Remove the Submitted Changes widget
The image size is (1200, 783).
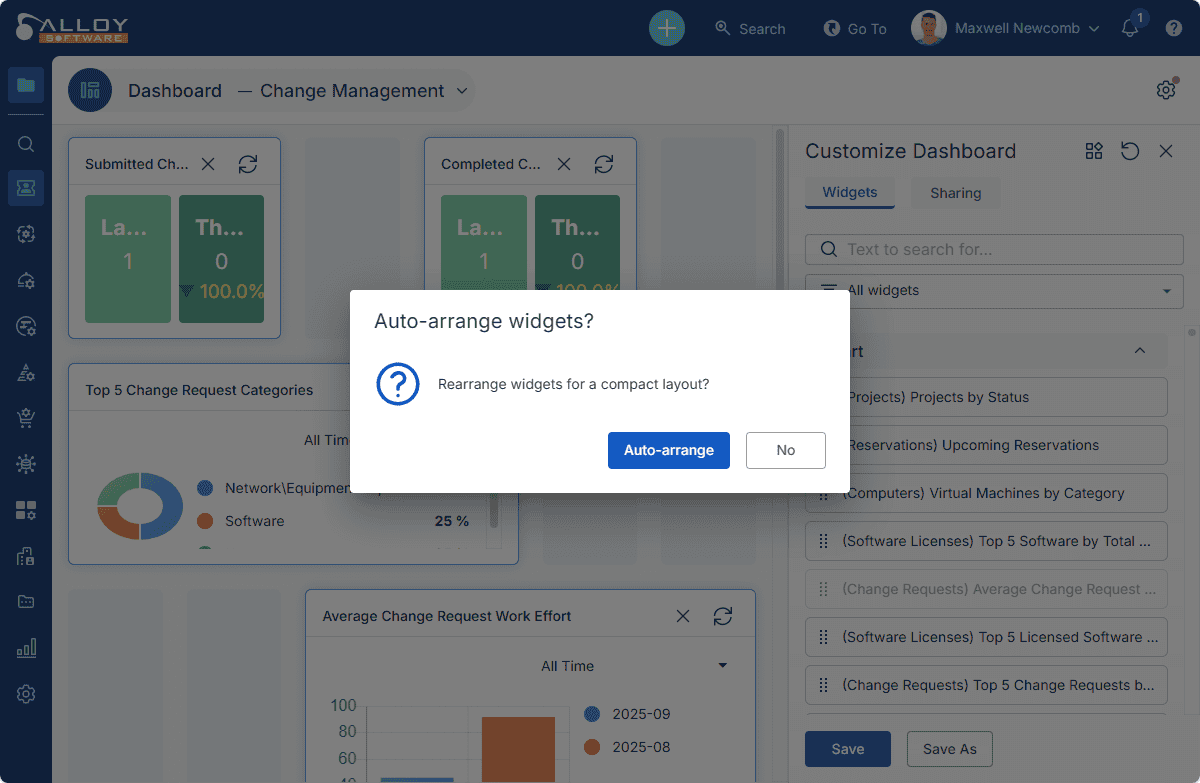208,164
